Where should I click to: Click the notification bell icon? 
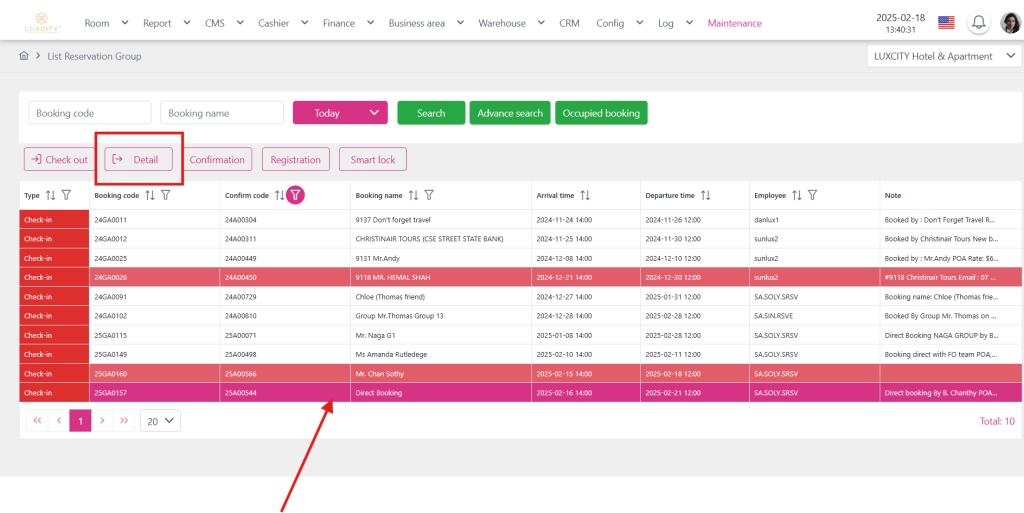[x=979, y=23]
